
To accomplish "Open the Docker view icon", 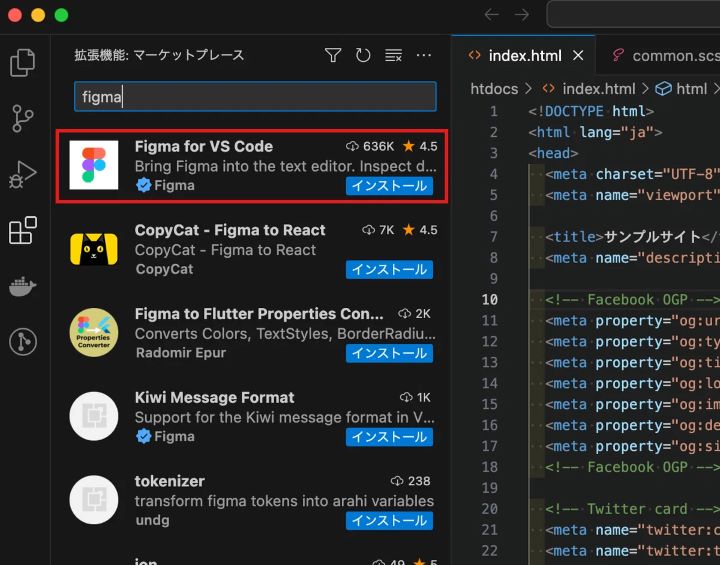I will tap(22, 286).
